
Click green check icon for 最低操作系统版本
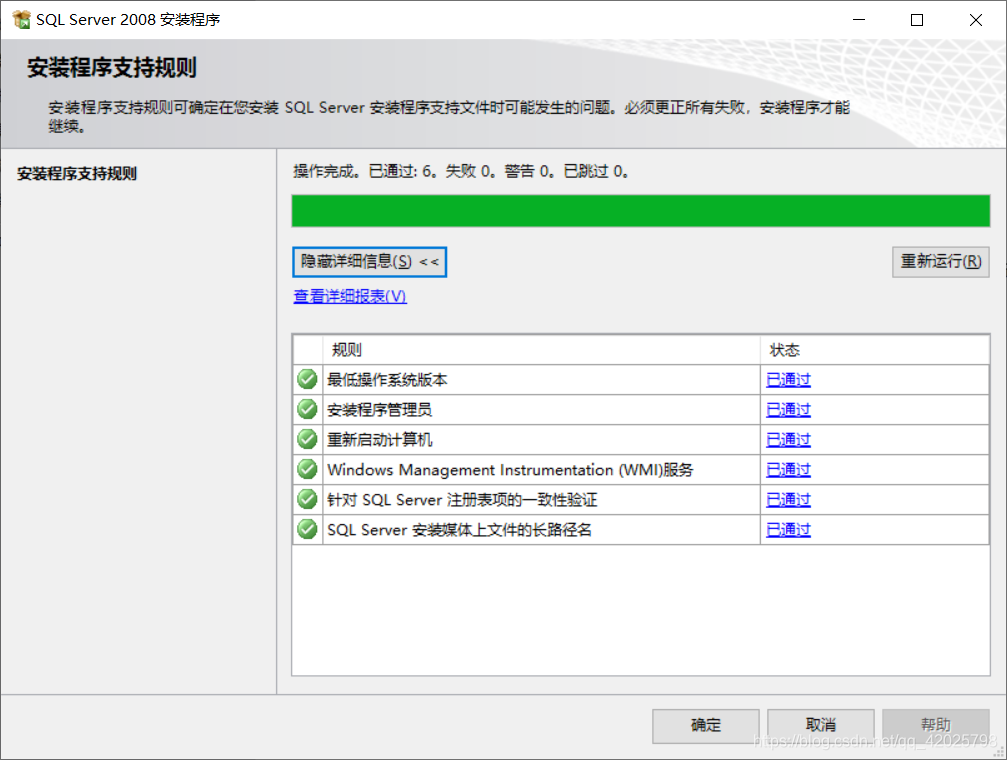308,379
